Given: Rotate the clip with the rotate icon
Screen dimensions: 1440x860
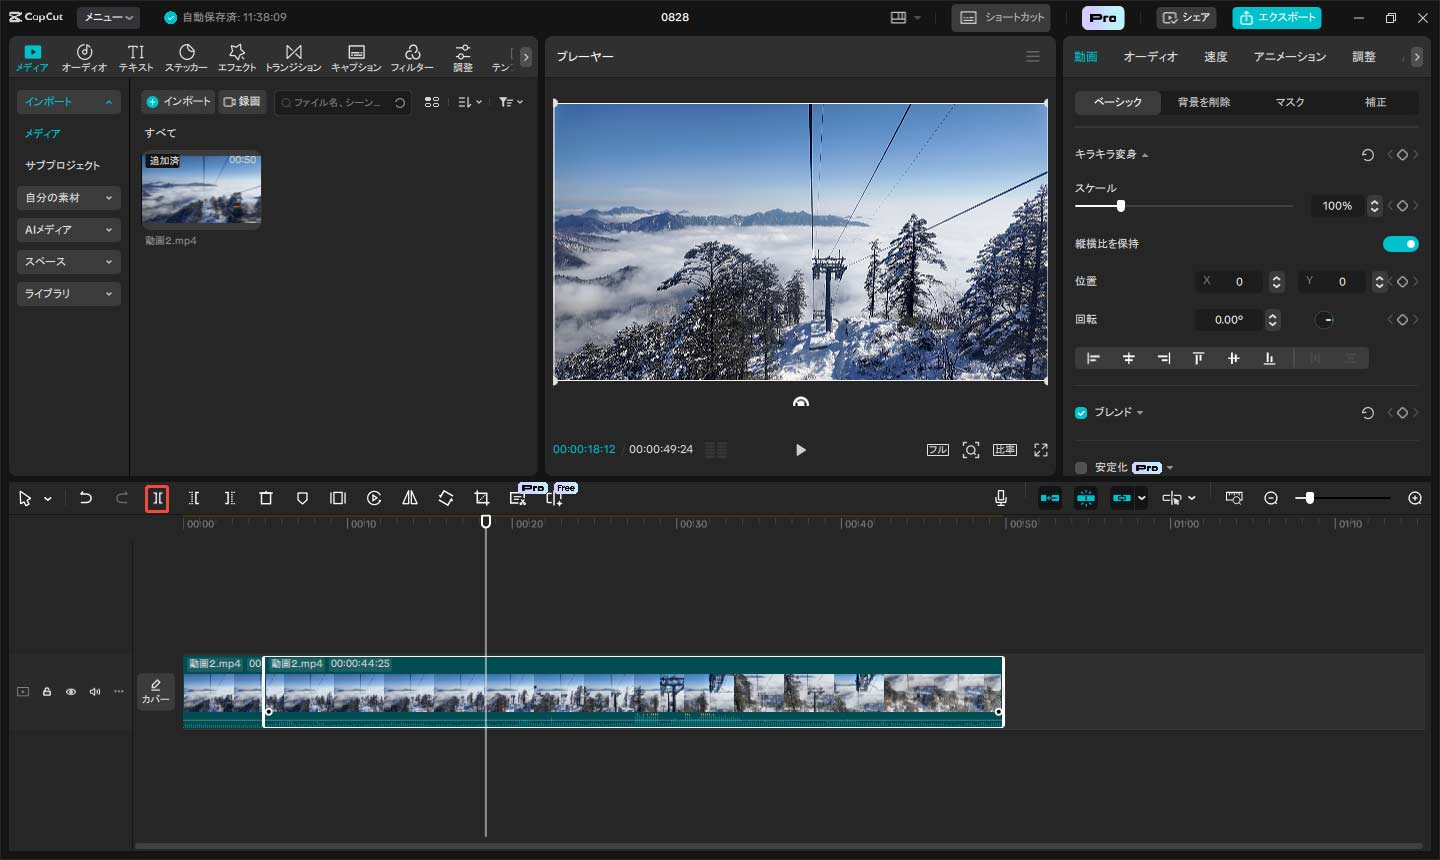Looking at the screenshot, I should coord(446,498).
